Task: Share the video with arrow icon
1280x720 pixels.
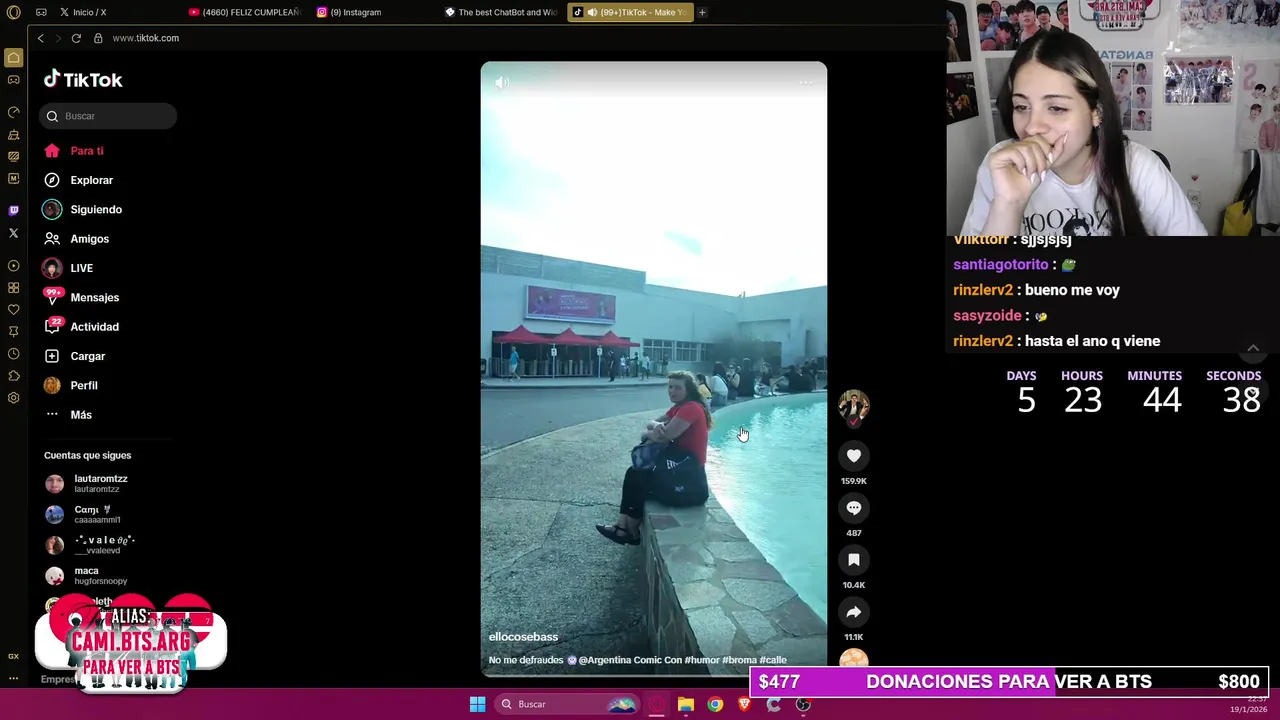Action: [x=854, y=612]
